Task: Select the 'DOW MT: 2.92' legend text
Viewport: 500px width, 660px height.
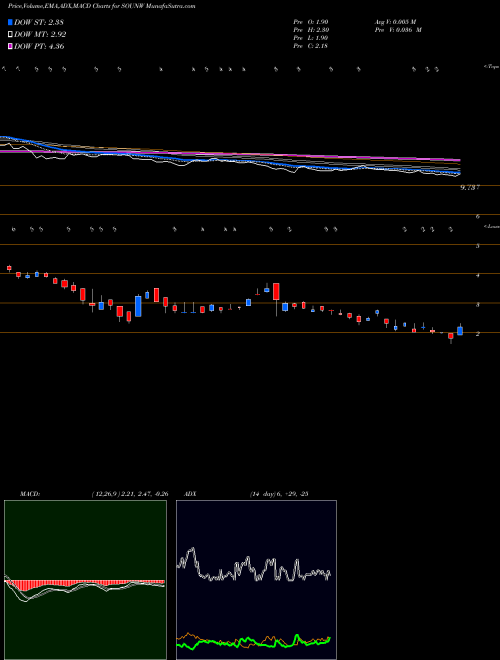Action: click(40, 35)
